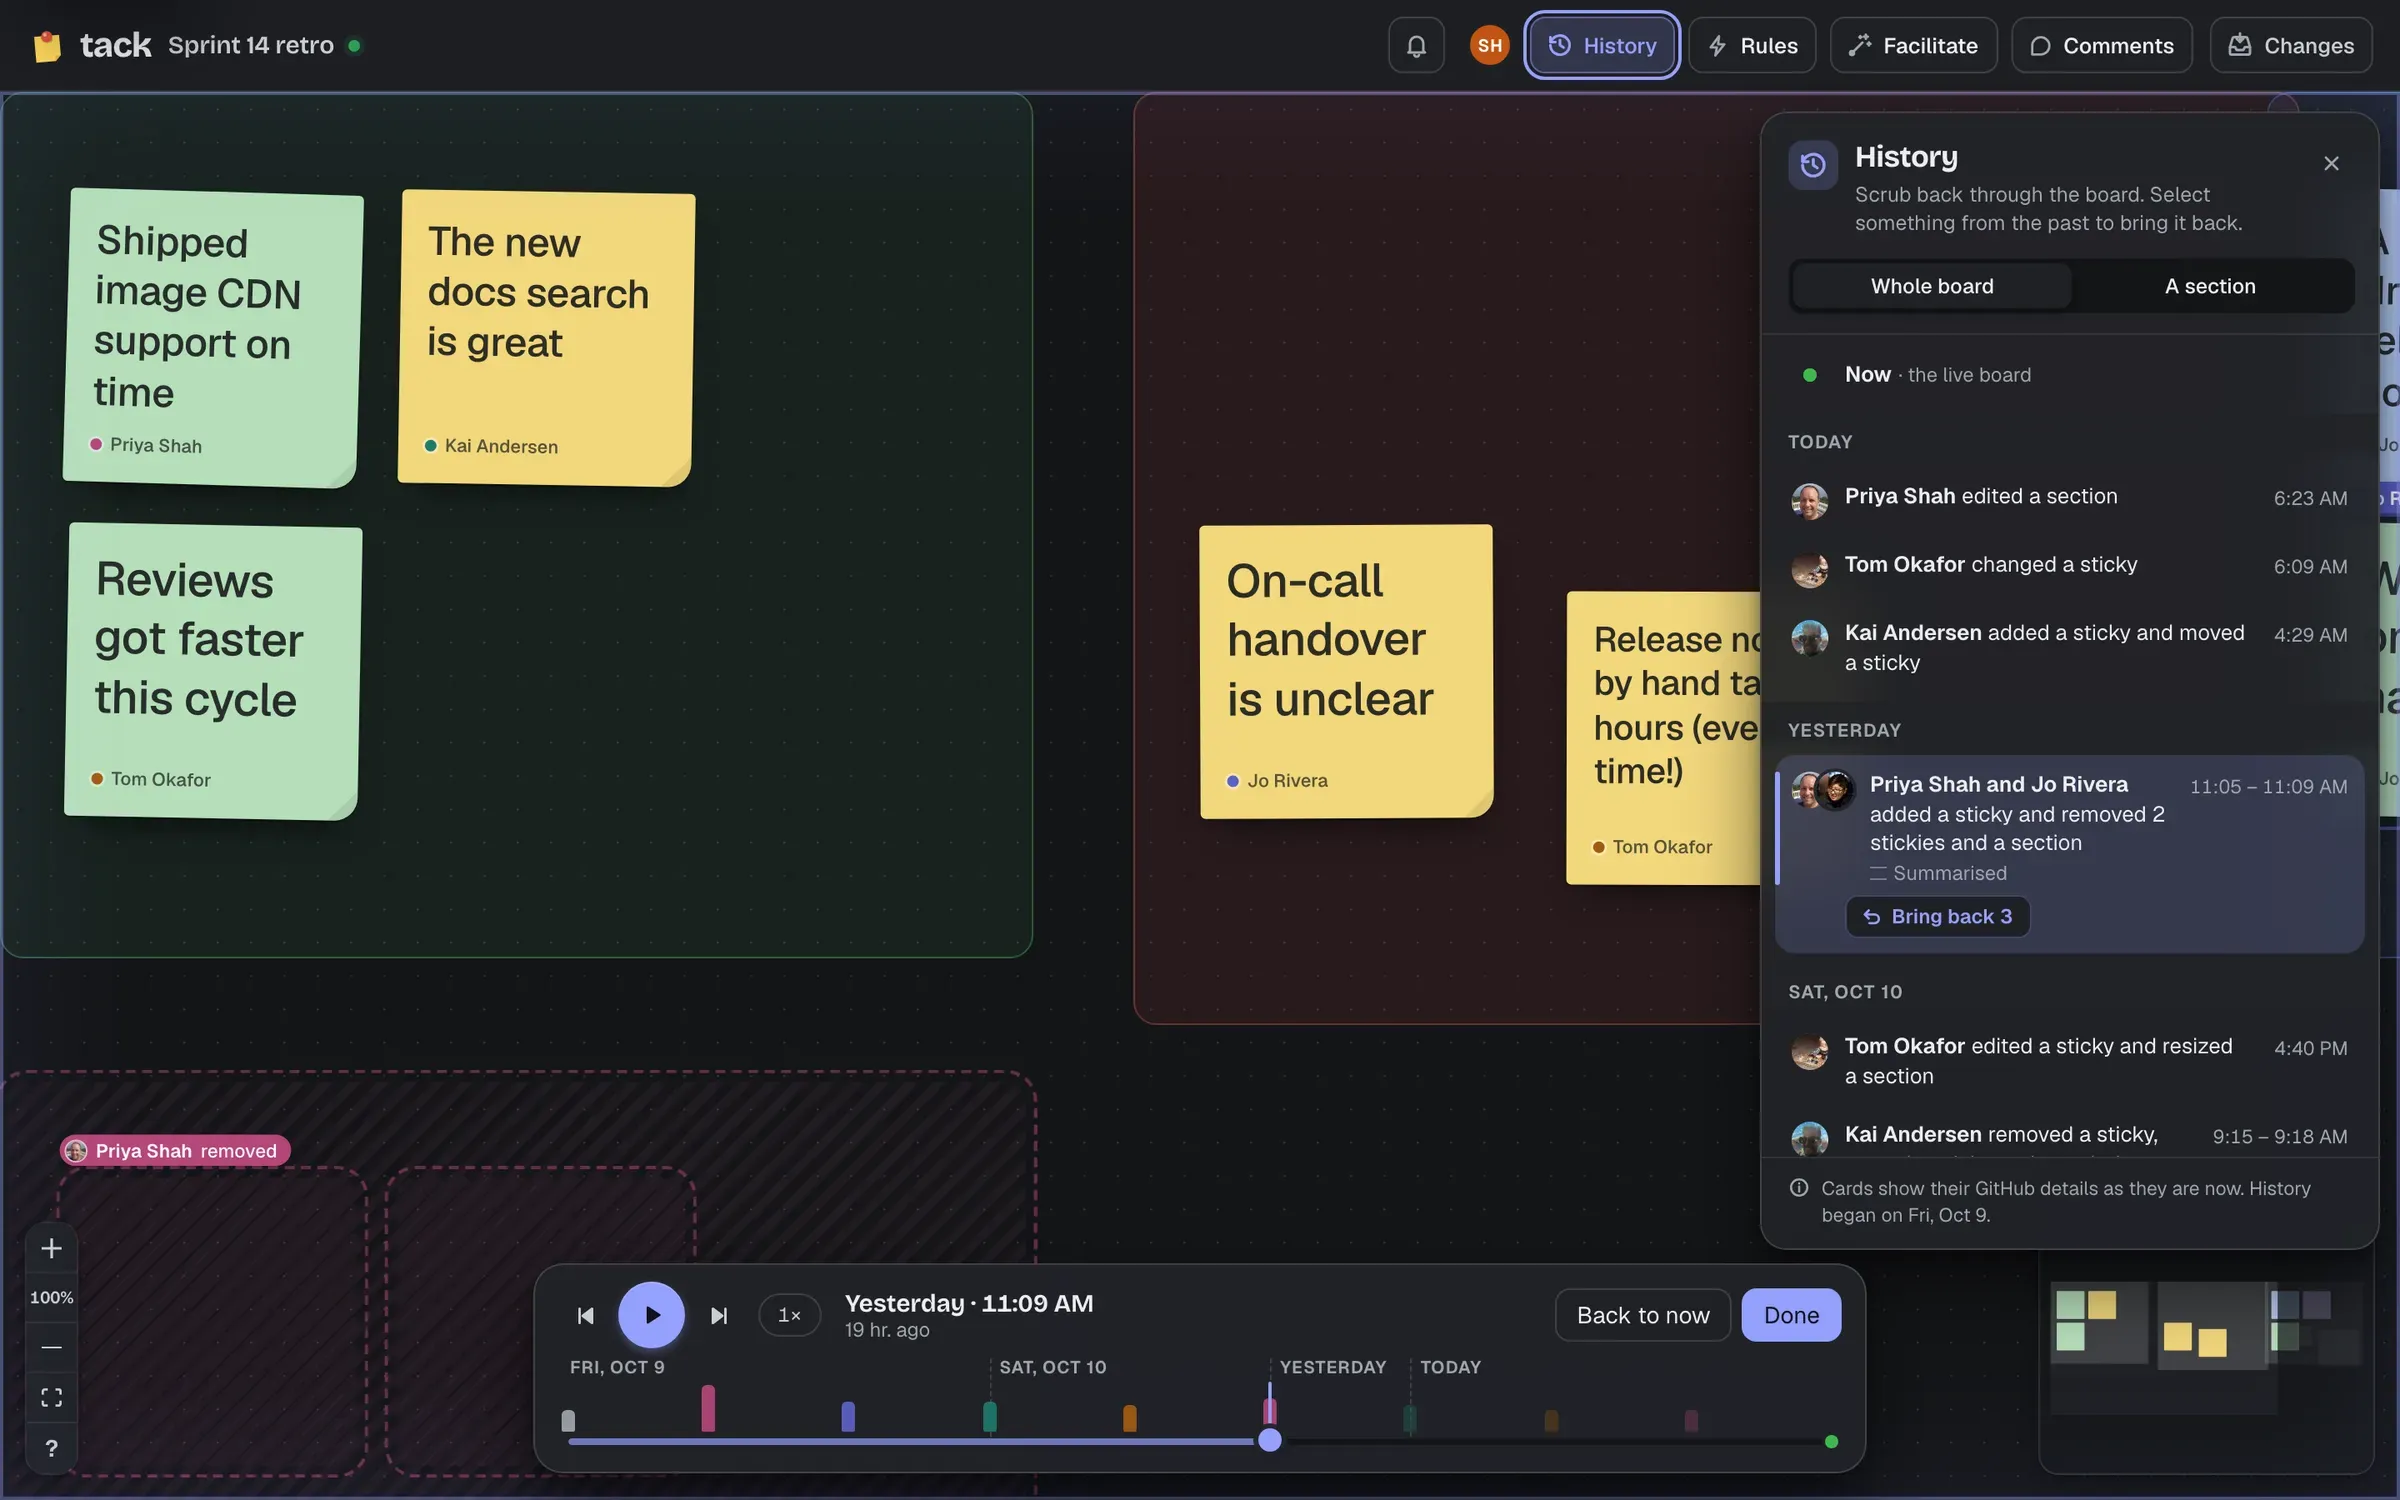Click the fit-to-screen icon
The height and width of the screenshot is (1500, 2400).
pos(51,1397)
